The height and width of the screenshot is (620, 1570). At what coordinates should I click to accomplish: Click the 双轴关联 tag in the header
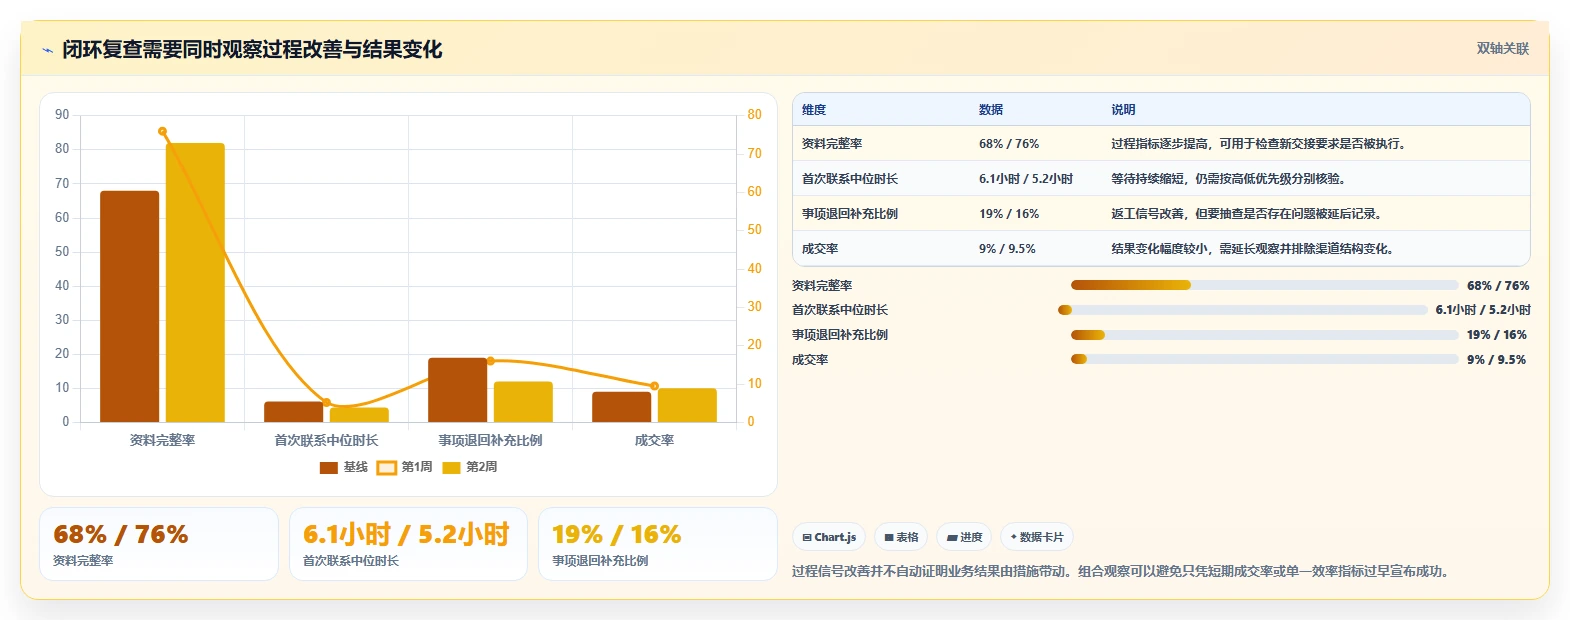click(x=1503, y=48)
